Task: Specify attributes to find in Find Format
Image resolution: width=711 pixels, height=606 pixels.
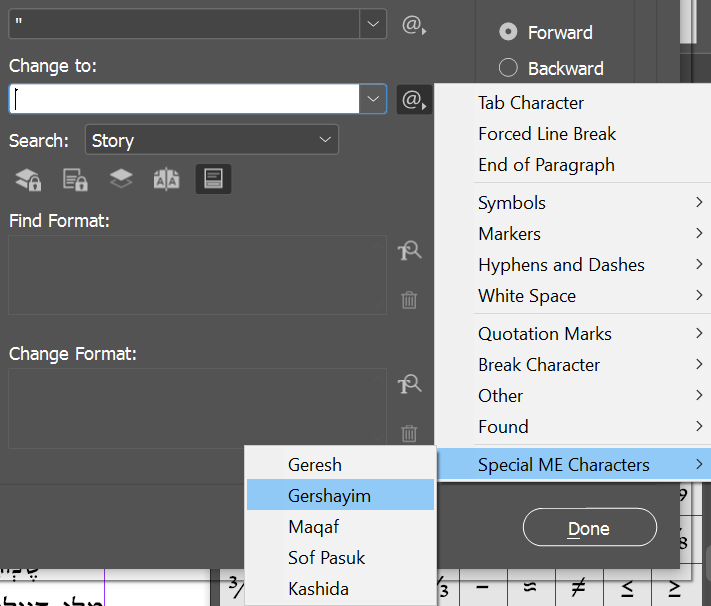Action: (x=409, y=251)
